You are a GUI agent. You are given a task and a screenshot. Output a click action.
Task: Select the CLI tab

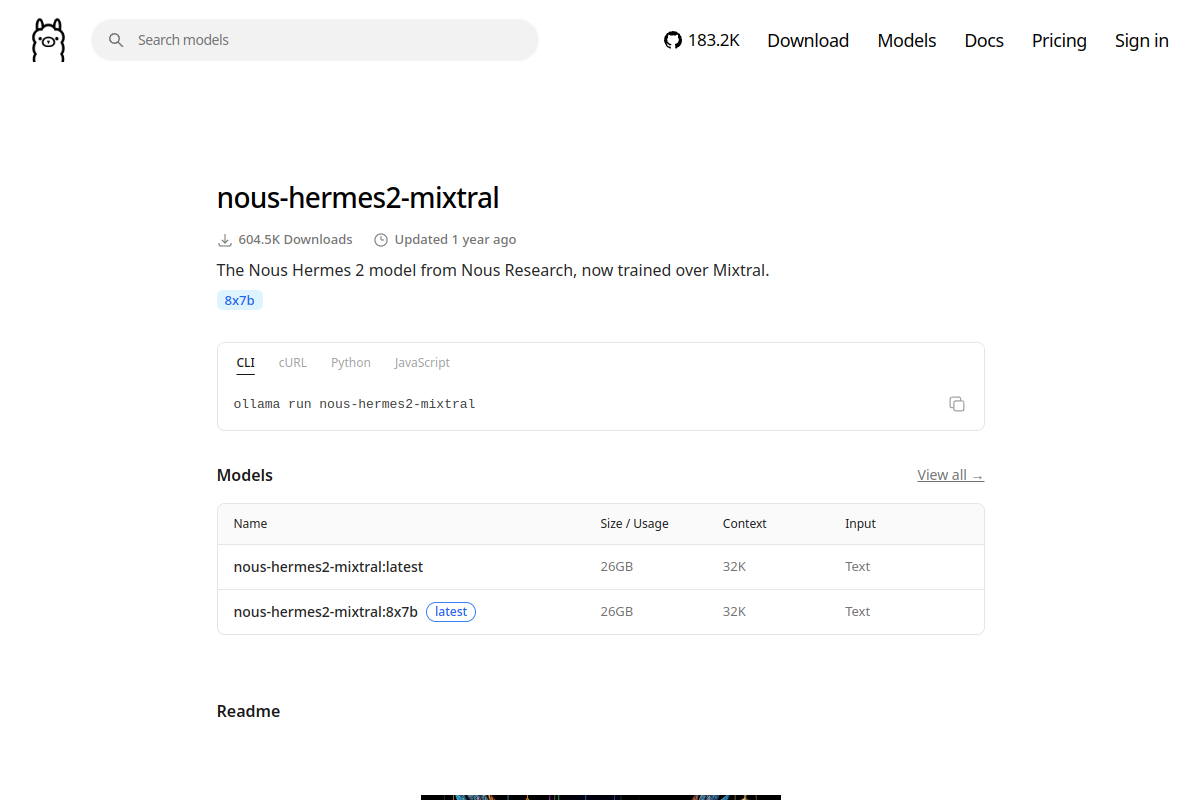[x=246, y=363]
